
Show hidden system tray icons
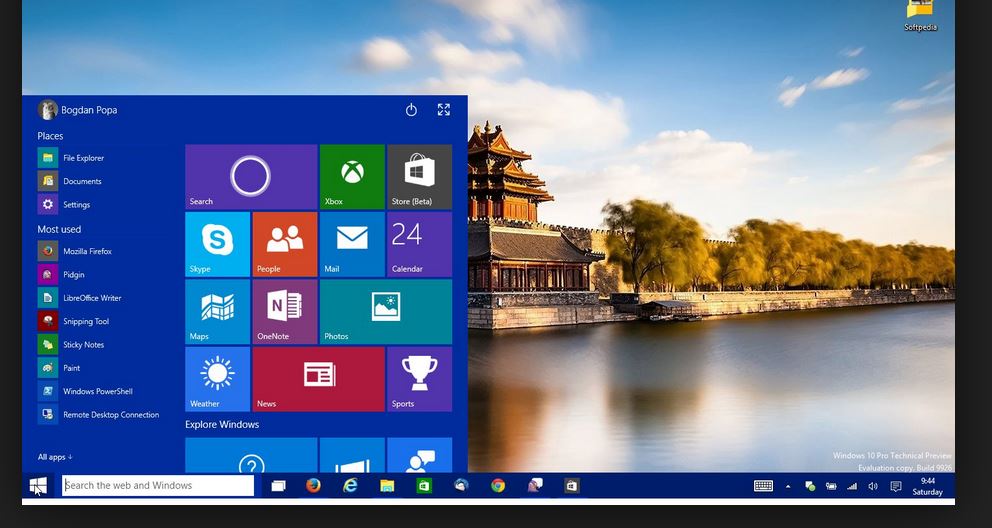pyautogui.click(x=788, y=486)
